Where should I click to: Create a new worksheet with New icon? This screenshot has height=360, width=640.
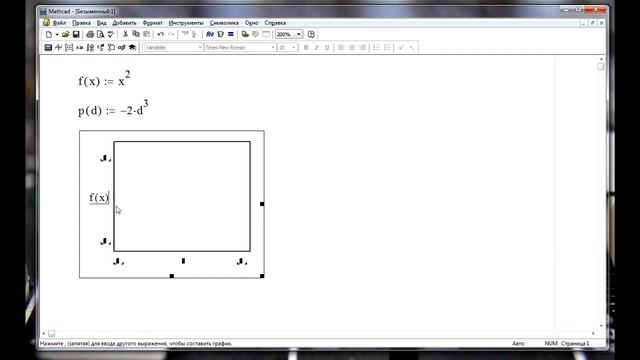point(49,34)
